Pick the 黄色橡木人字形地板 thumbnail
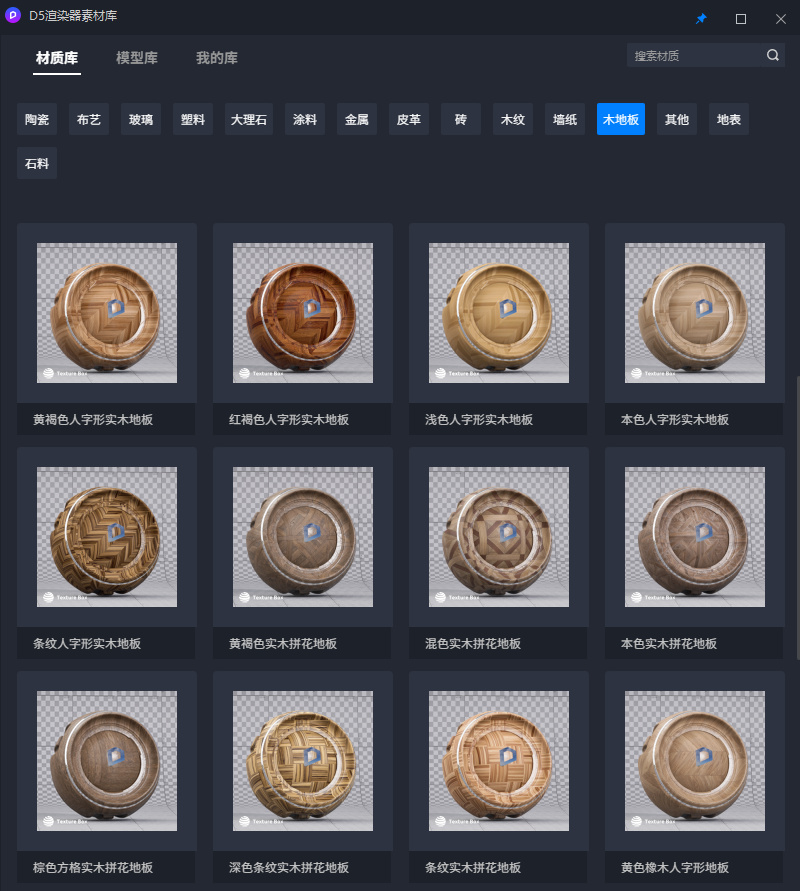Screen dimensions: 800x891 [695, 761]
